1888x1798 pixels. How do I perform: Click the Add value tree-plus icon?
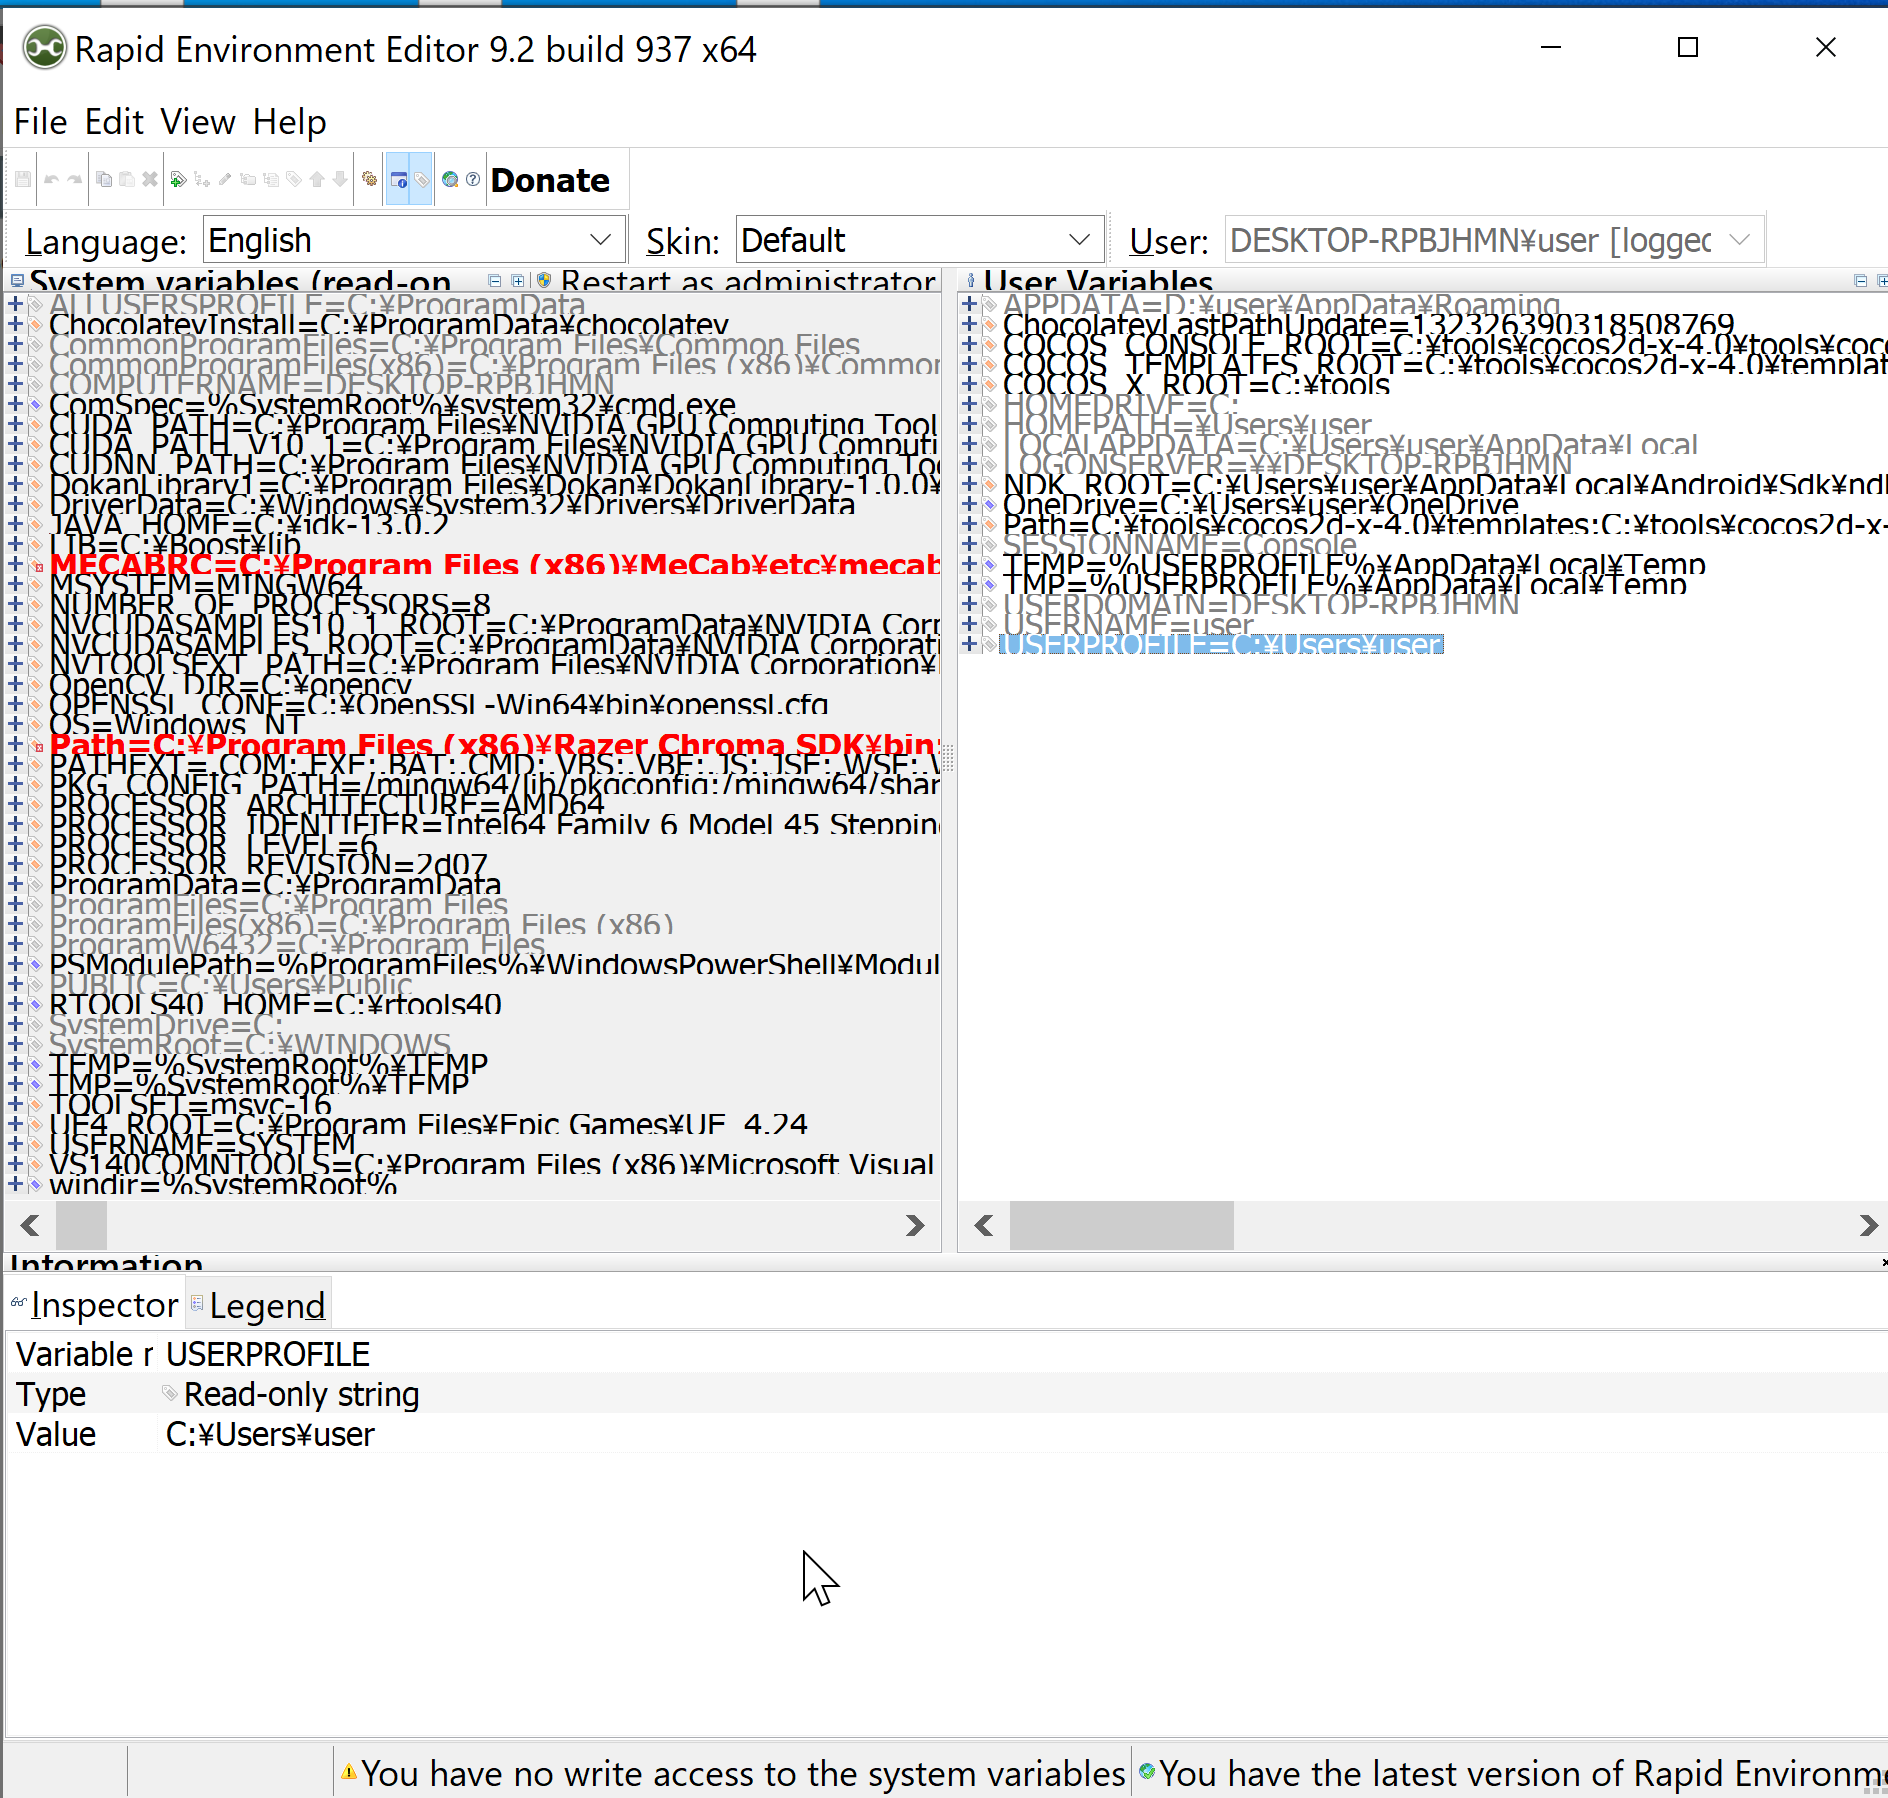(x=202, y=179)
